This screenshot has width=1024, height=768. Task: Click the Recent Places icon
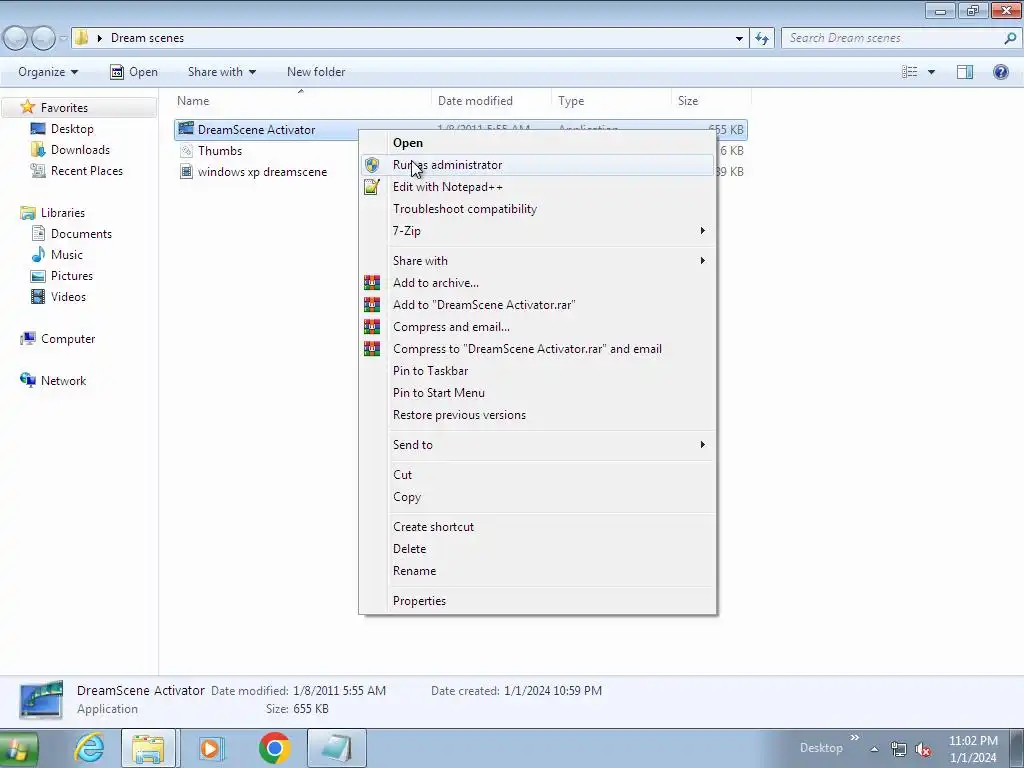[38, 170]
